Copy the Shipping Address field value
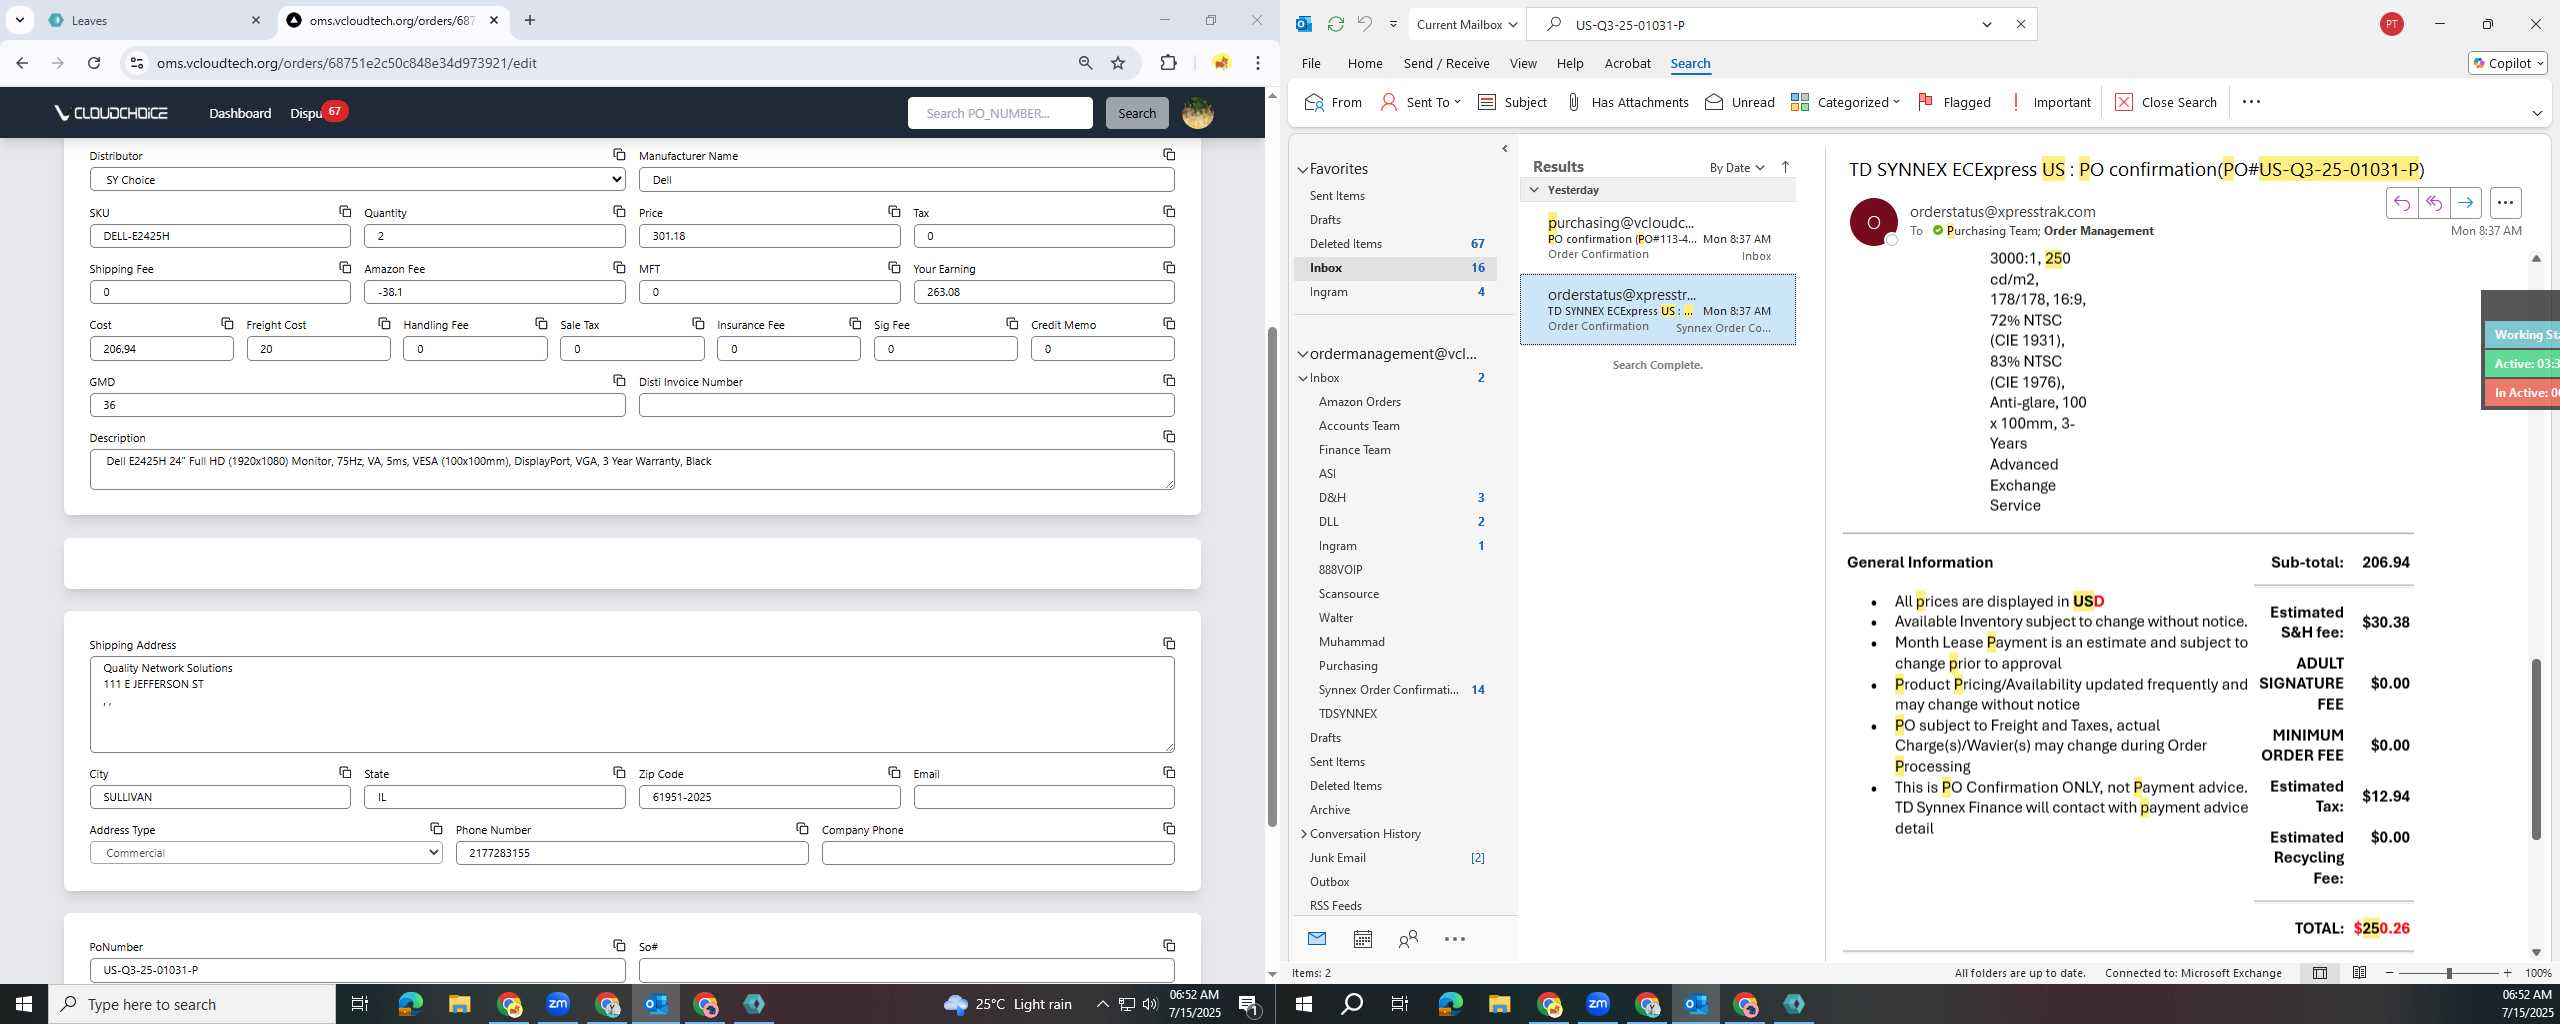 point(1169,644)
